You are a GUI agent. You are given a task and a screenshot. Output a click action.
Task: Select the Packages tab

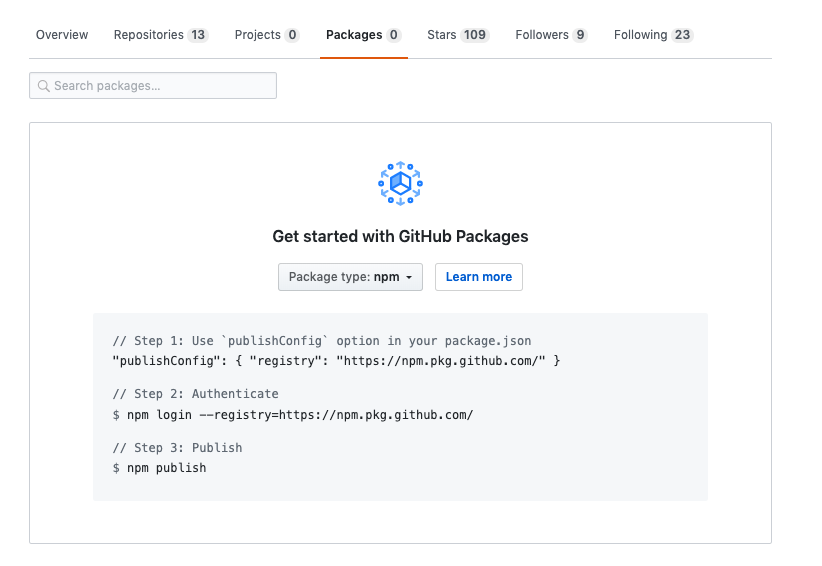click(x=354, y=35)
